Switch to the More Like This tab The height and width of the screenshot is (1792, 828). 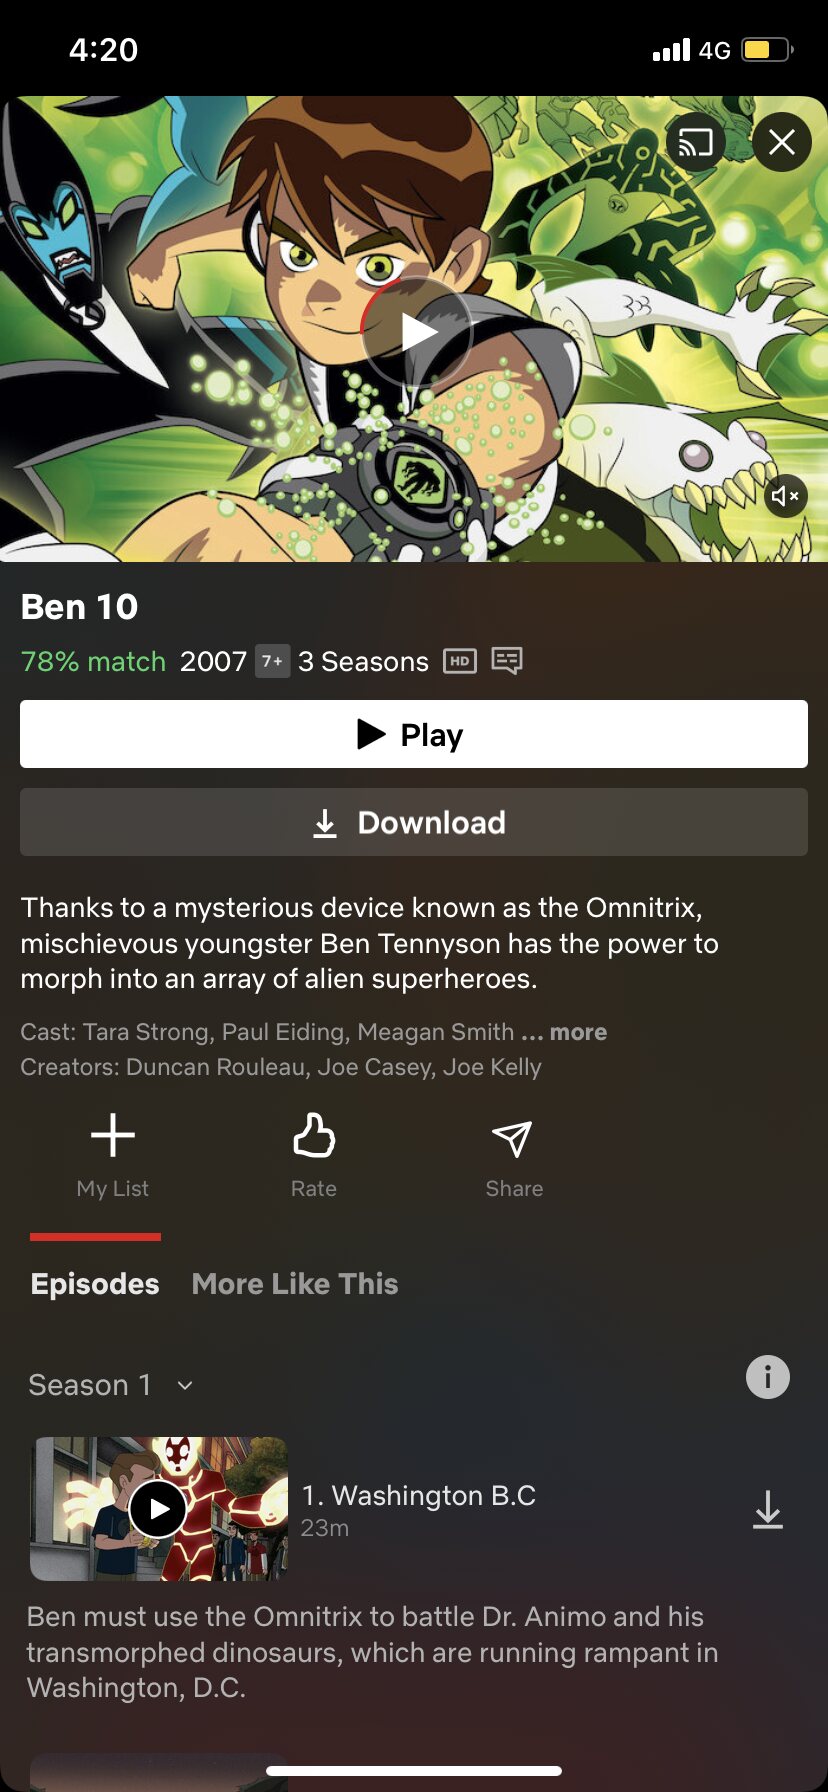pyautogui.click(x=295, y=1284)
